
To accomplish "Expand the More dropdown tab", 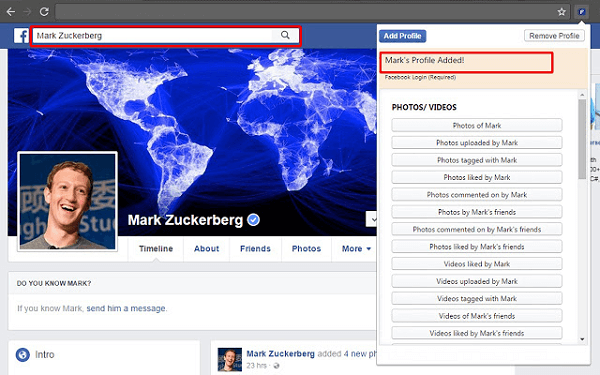I will tap(356, 249).
